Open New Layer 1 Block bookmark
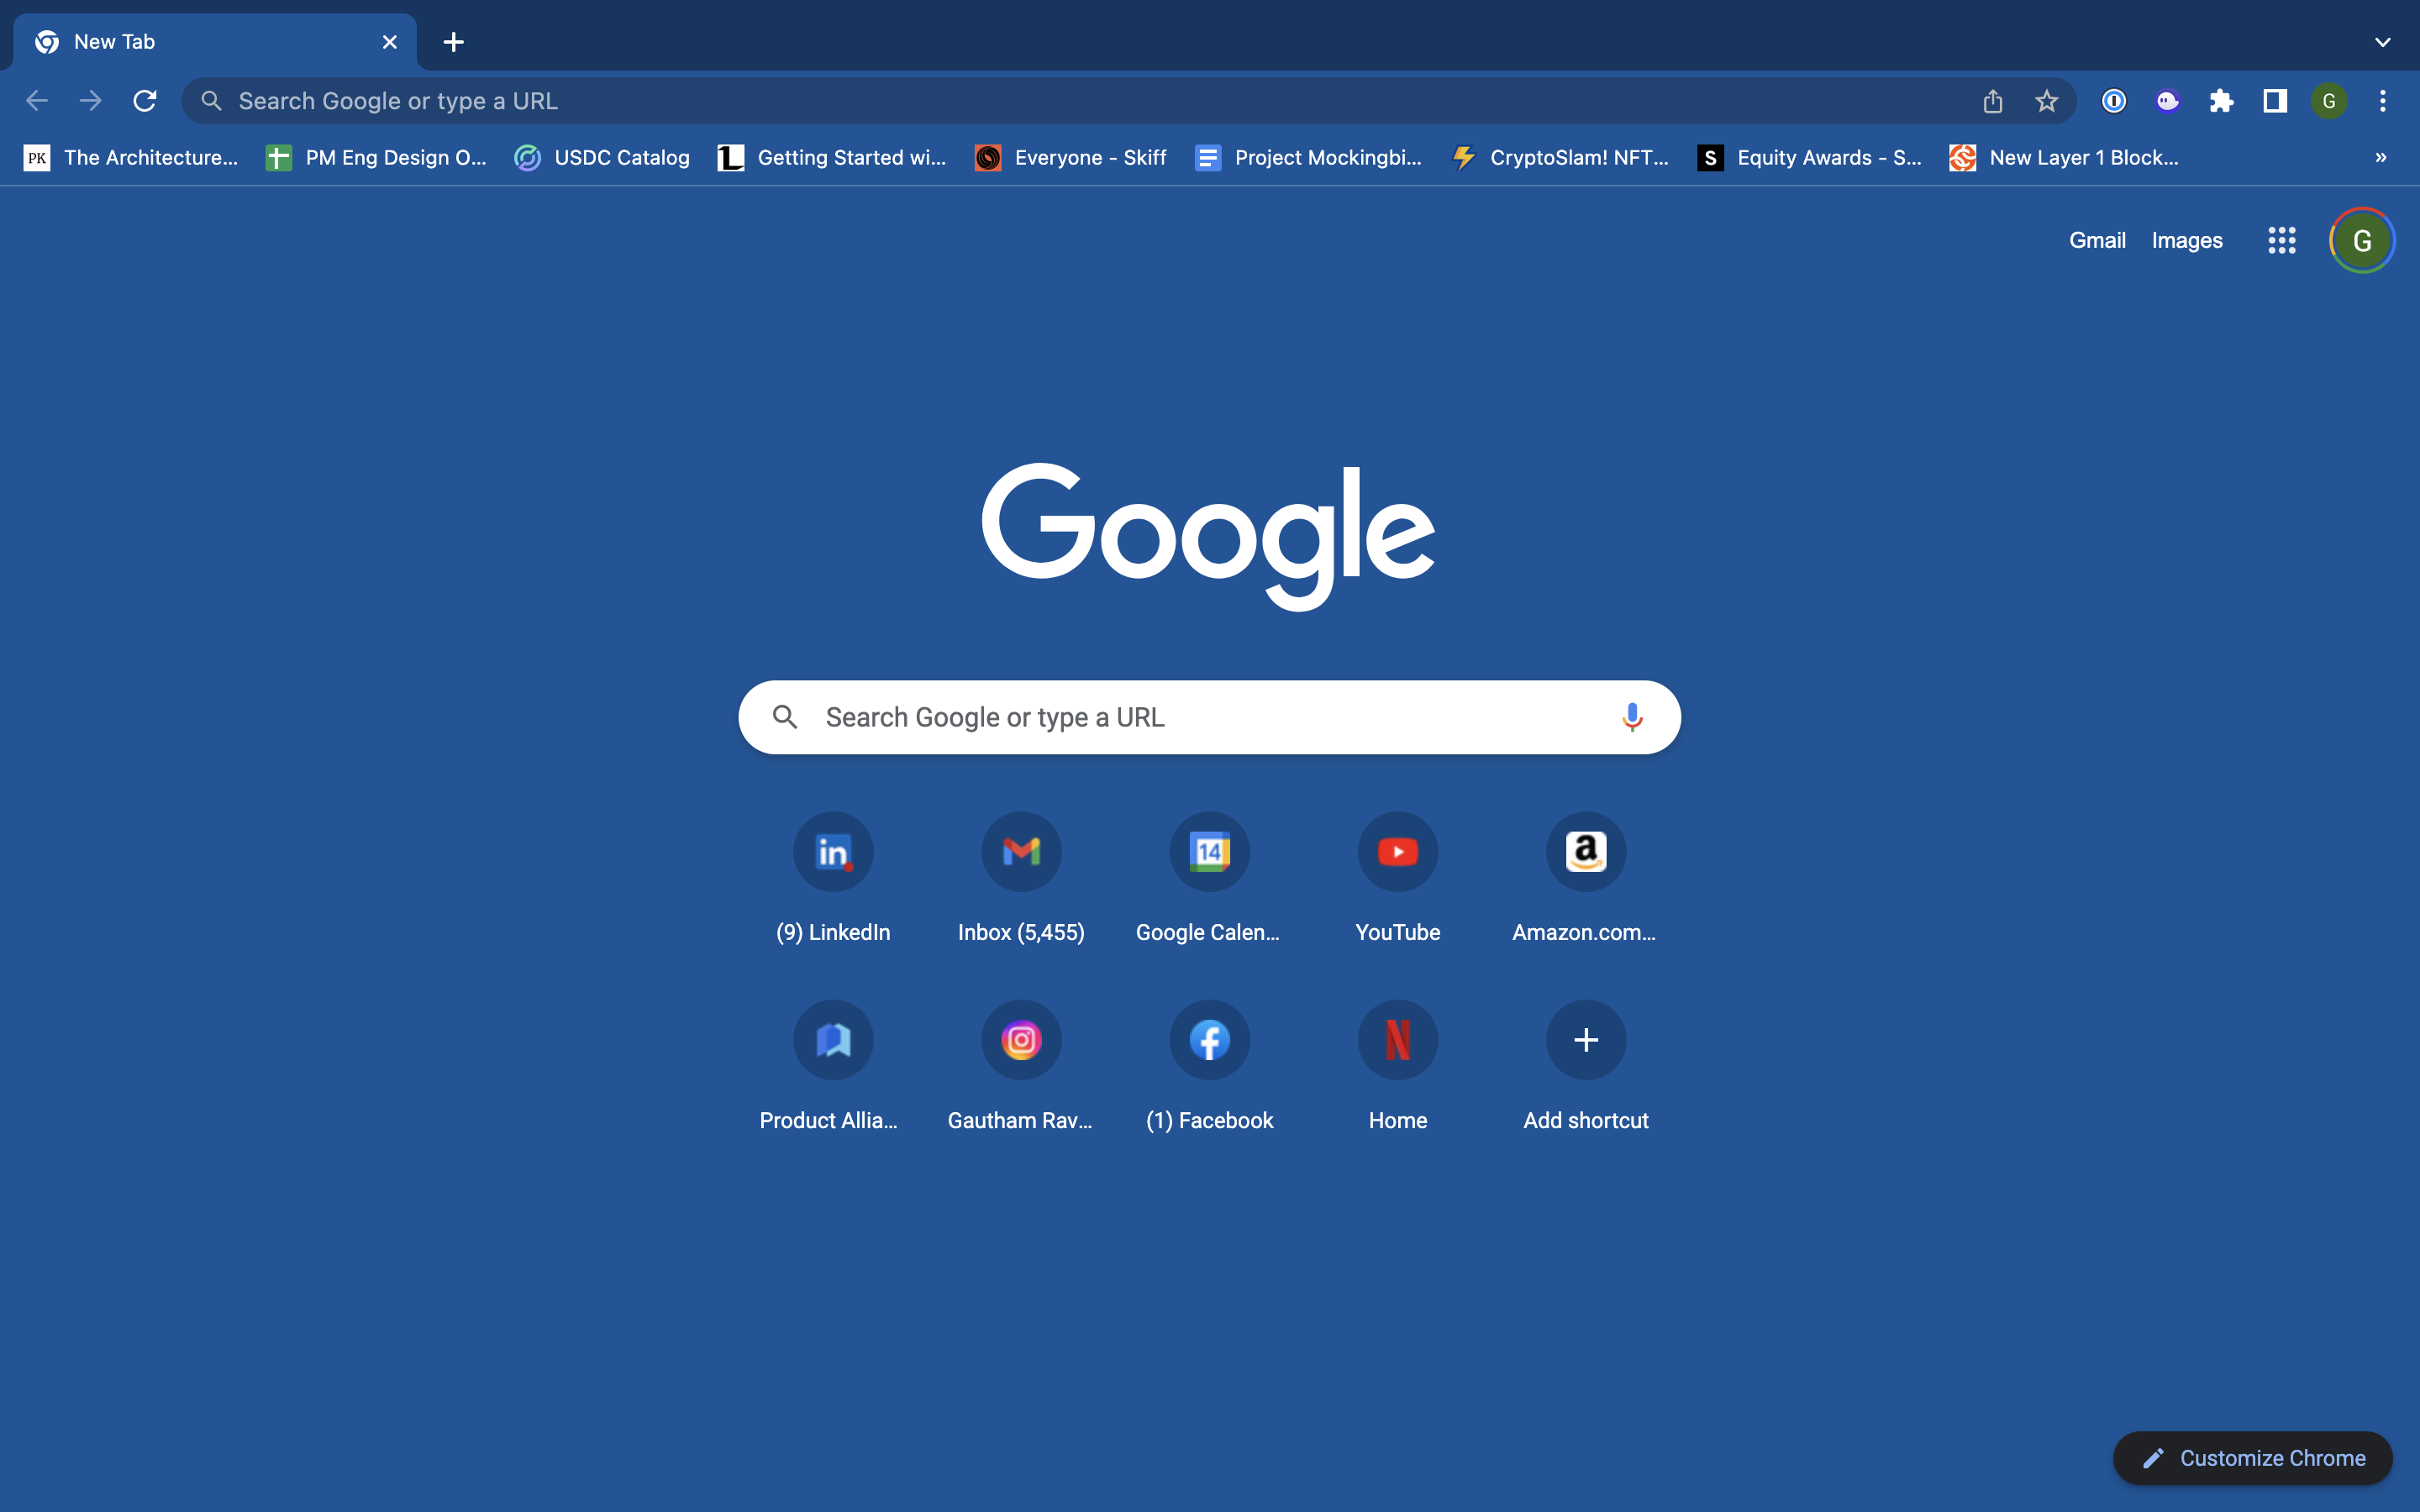The image size is (2420, 1512). tap(2064, 157)
